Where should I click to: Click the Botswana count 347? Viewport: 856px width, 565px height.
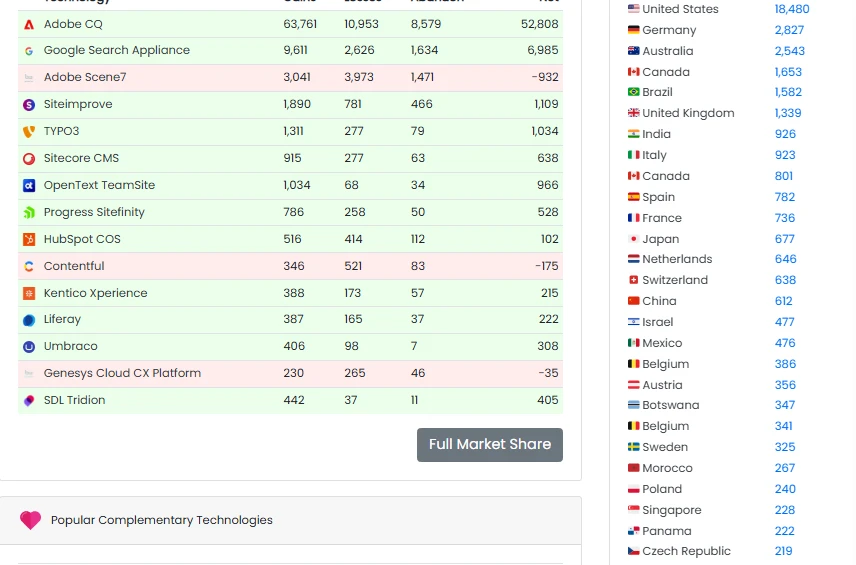point(785,405)
